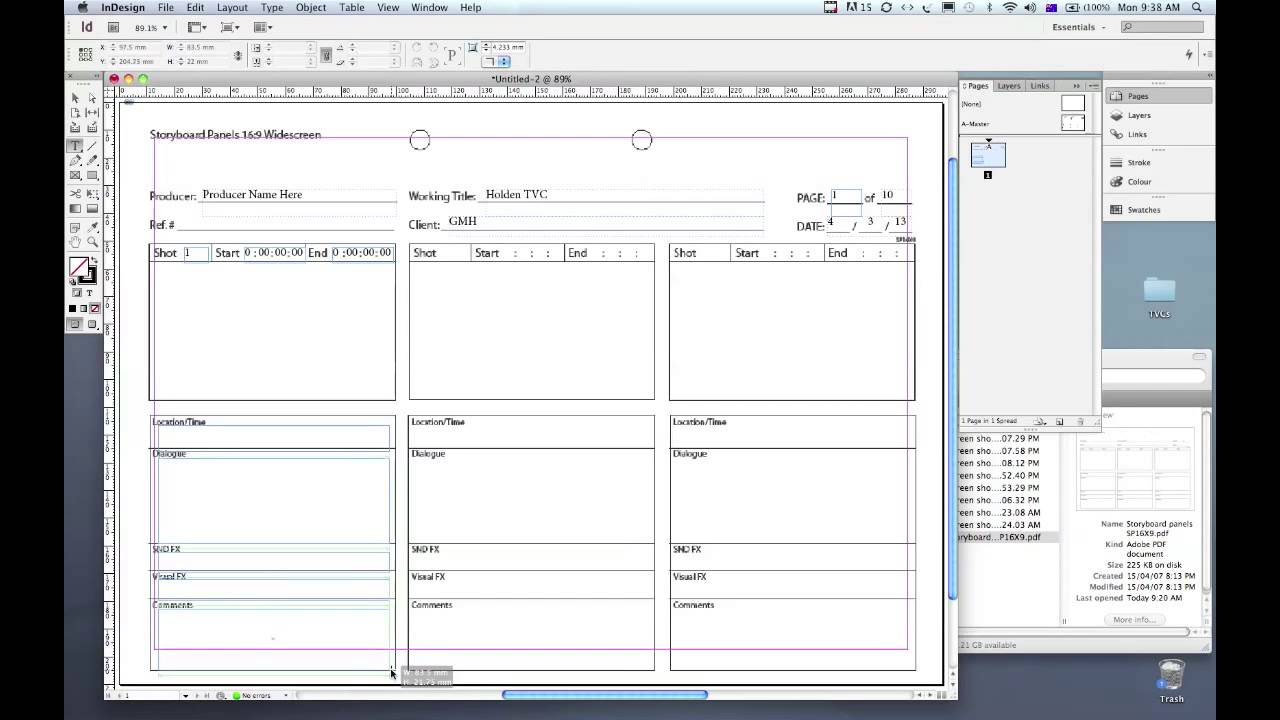Image resolution: width=1280 pixels, height=720 pixels.
Task: Select the Pen tool
Action: 75,160
